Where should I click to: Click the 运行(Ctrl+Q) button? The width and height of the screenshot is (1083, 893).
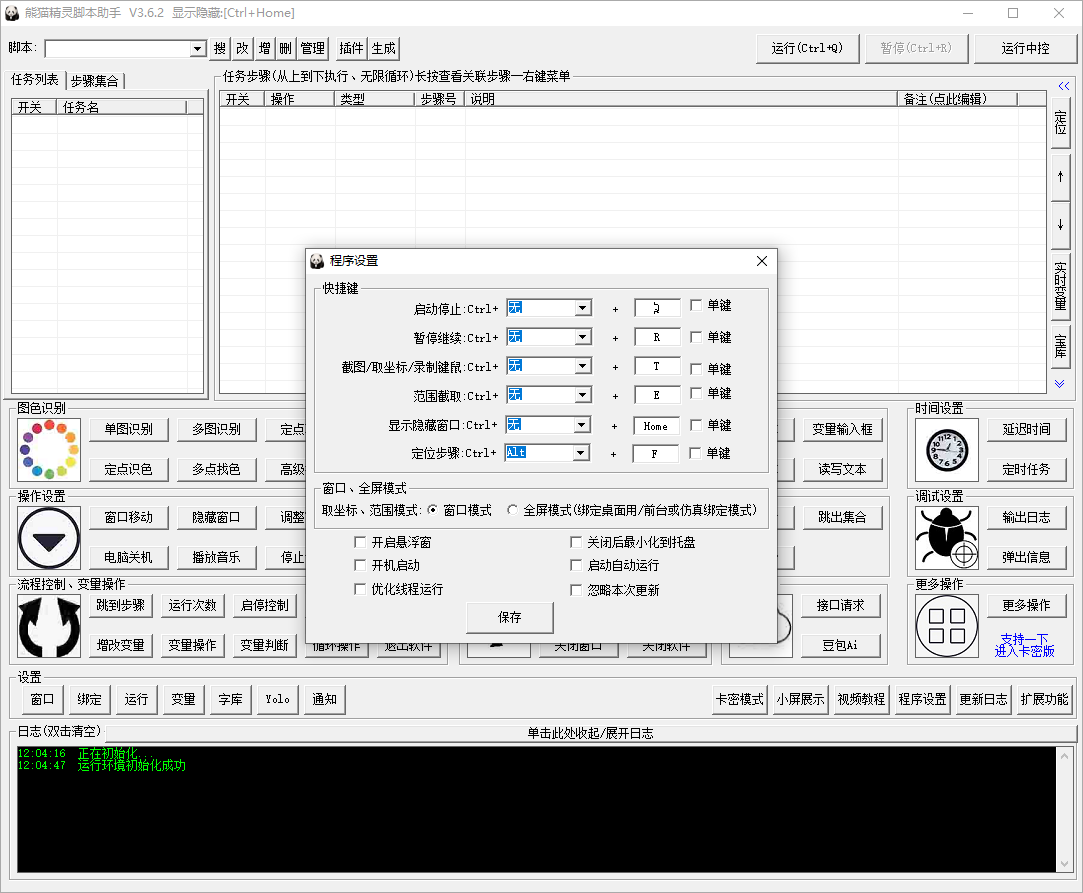(807, 48)
